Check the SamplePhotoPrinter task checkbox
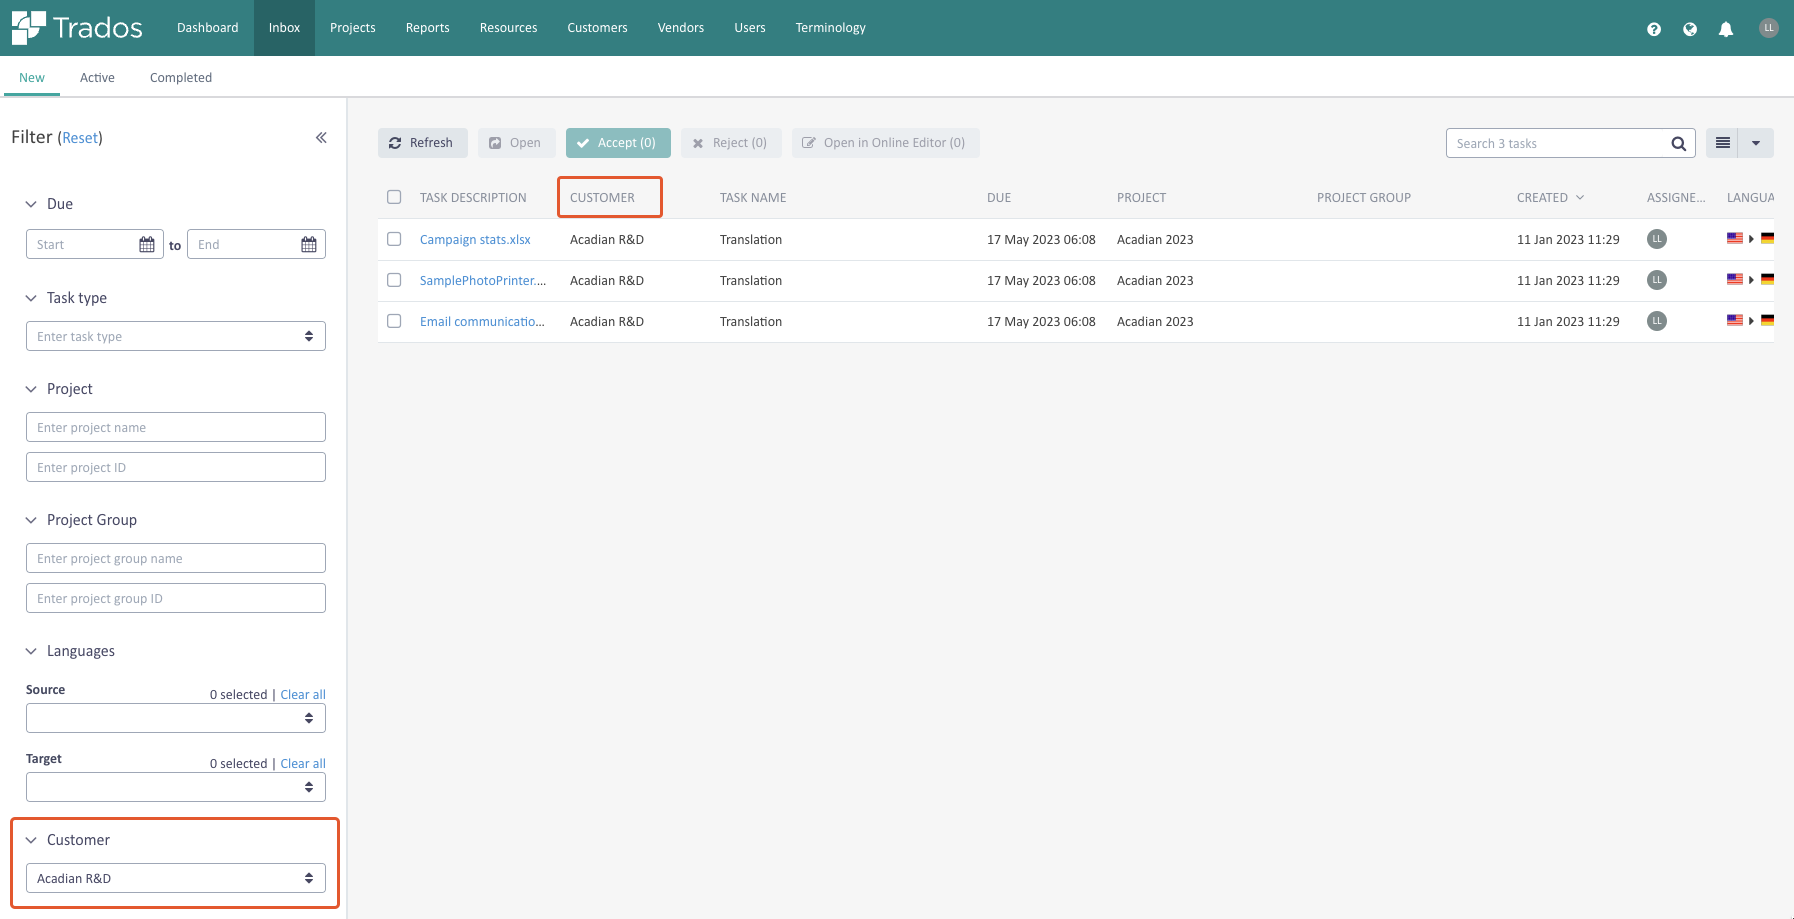 [394, 280]
